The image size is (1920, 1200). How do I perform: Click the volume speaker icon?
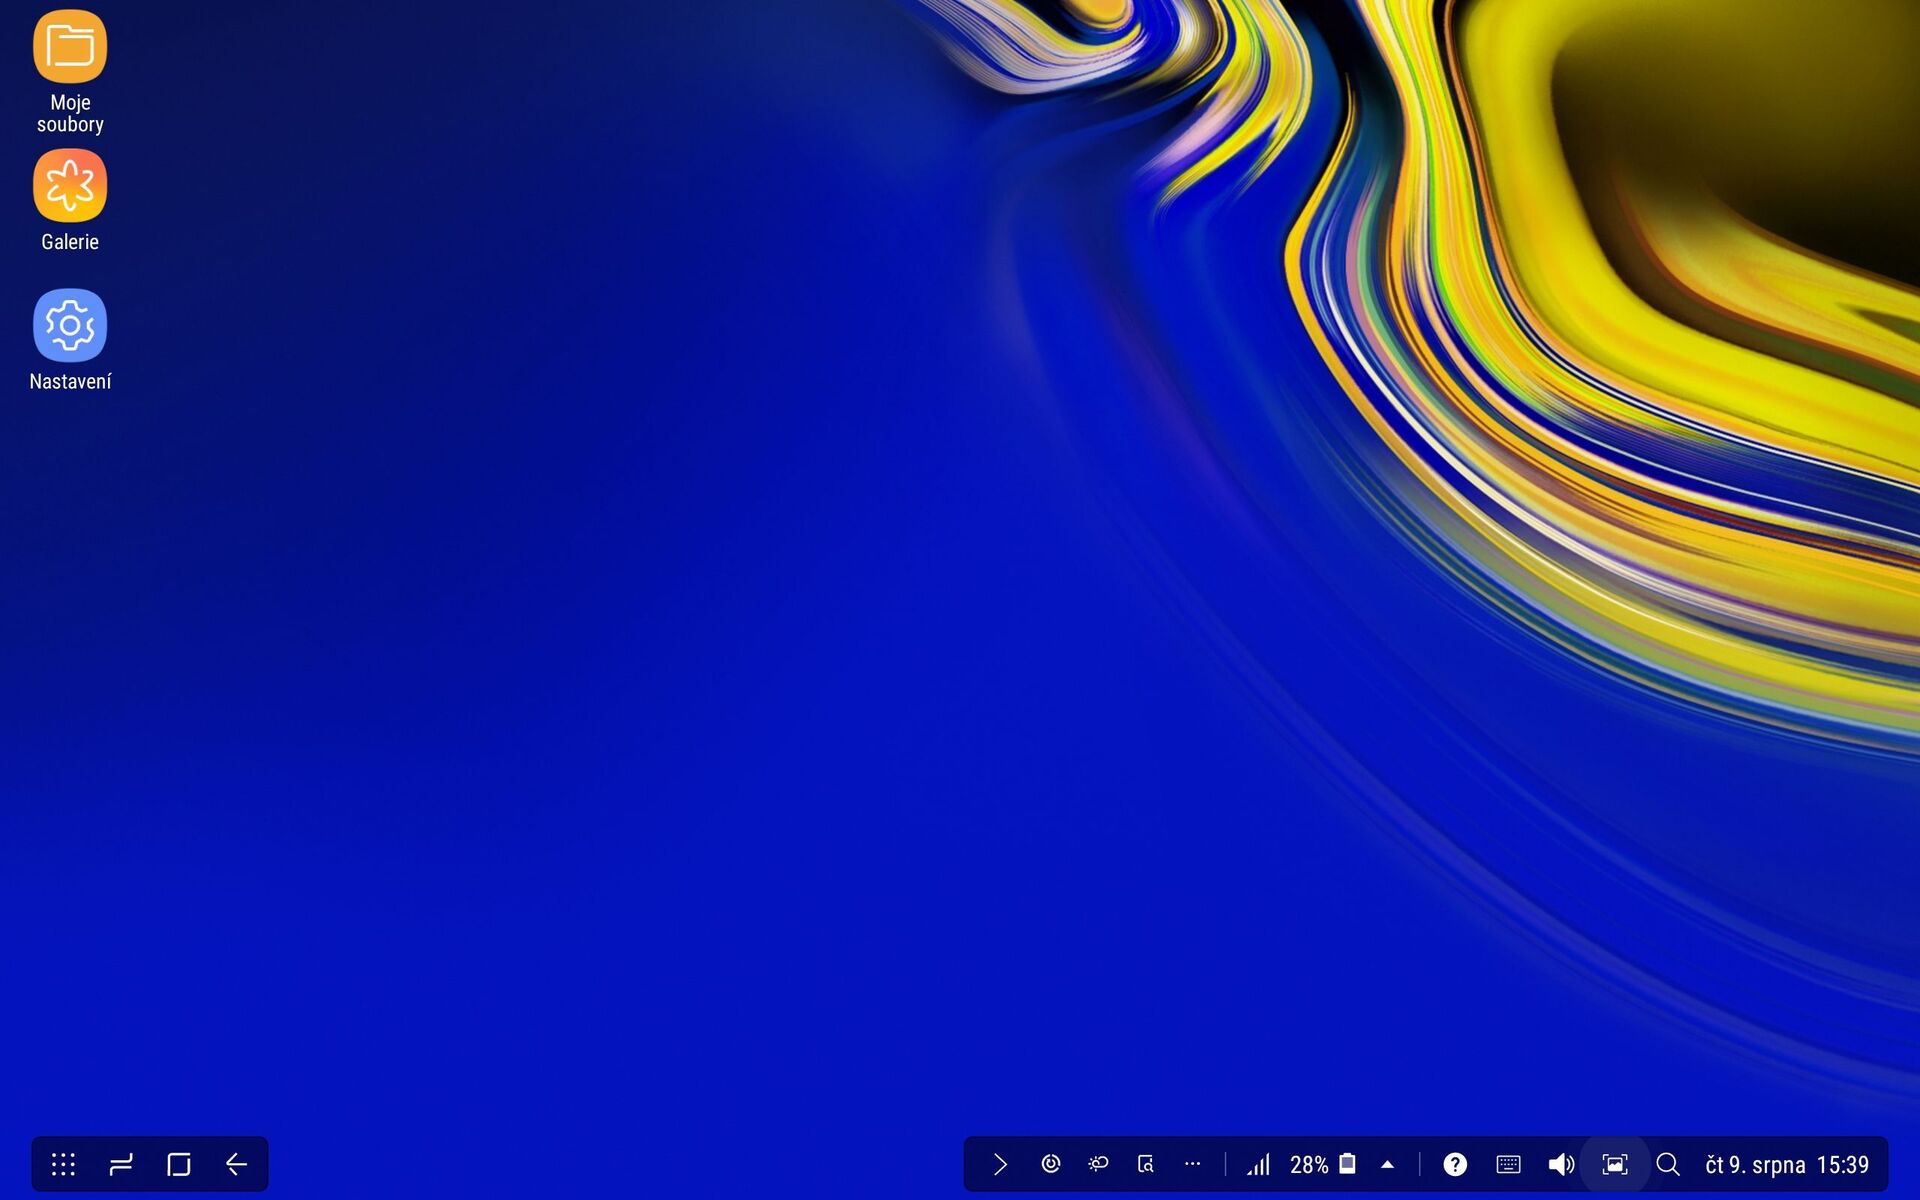point(1560,1164)
